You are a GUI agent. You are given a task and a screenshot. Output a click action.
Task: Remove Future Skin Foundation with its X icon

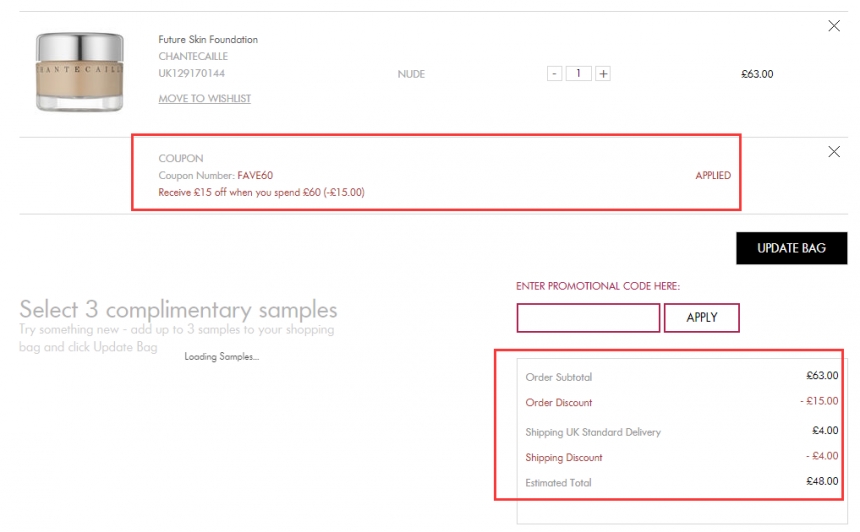[834, 26]
